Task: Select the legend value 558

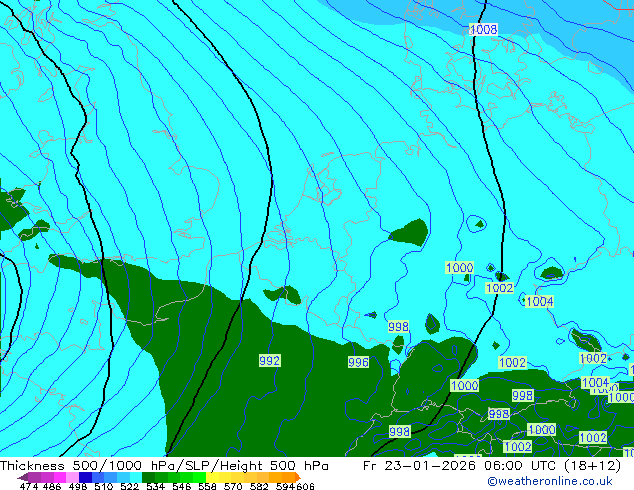Action: click(207, 486)
